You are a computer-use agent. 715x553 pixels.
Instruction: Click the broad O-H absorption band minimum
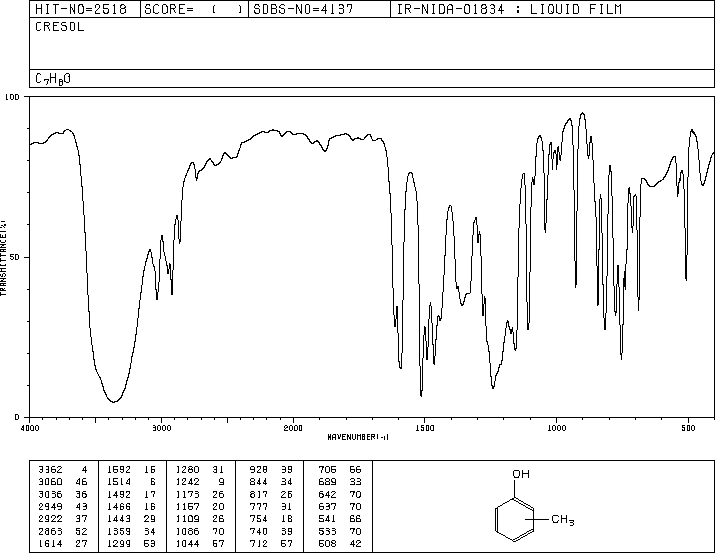[x=114, y=402]
